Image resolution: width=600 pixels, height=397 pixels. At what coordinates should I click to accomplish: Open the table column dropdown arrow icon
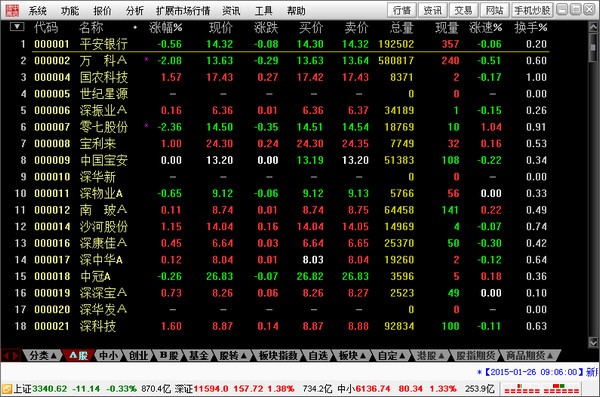17,27
